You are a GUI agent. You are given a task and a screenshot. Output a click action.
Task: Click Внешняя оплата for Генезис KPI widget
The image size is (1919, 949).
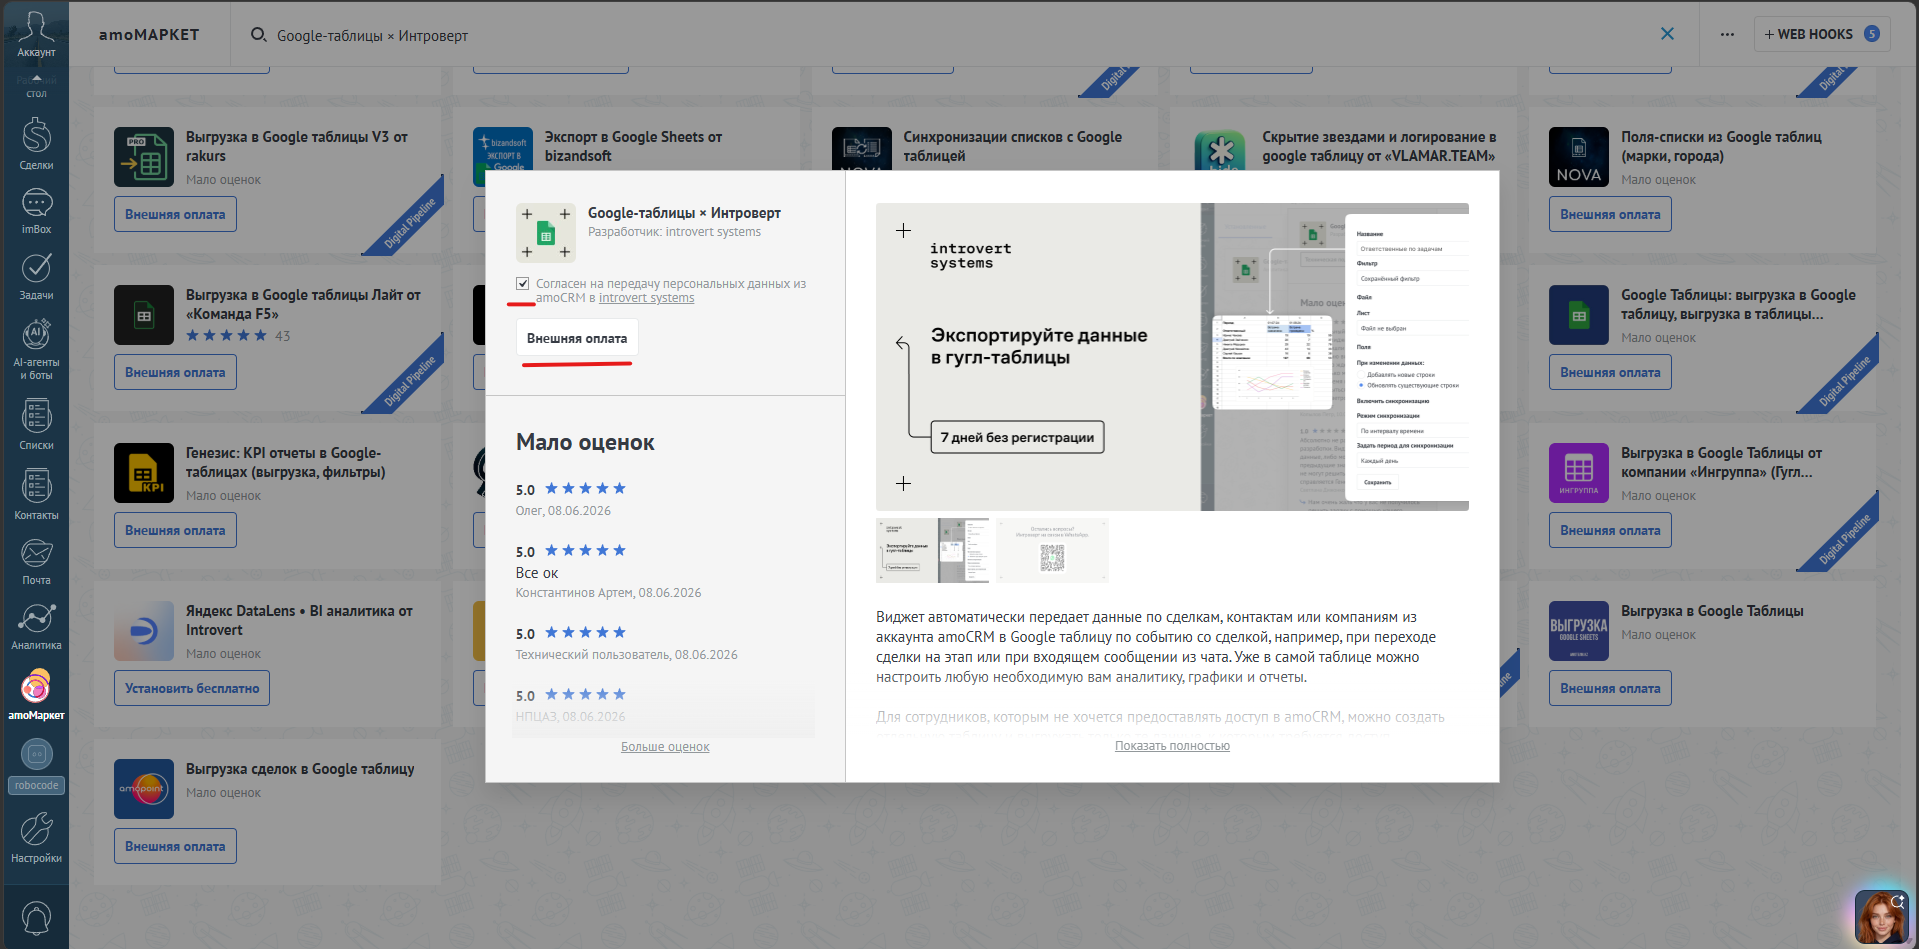175,530
